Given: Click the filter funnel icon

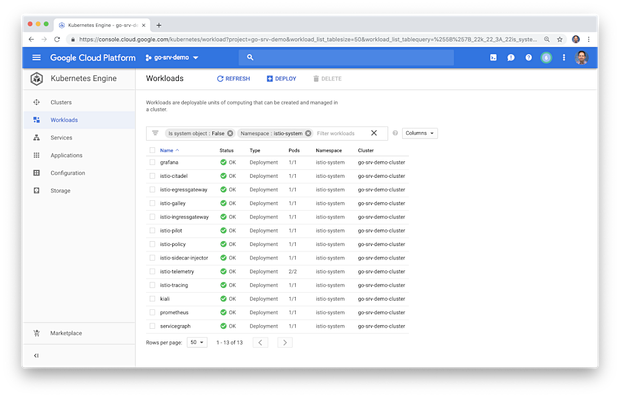Looking at the screenshot, I should pos(155,133).
